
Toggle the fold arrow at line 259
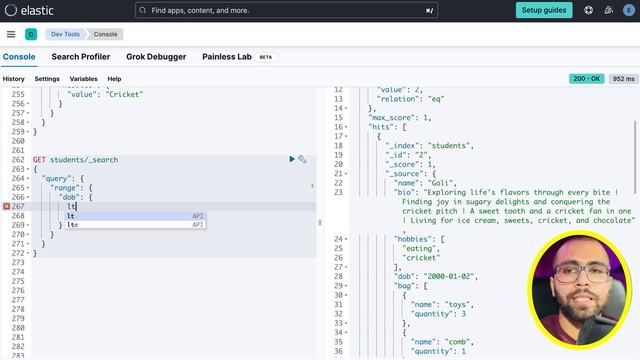point(28,132)
